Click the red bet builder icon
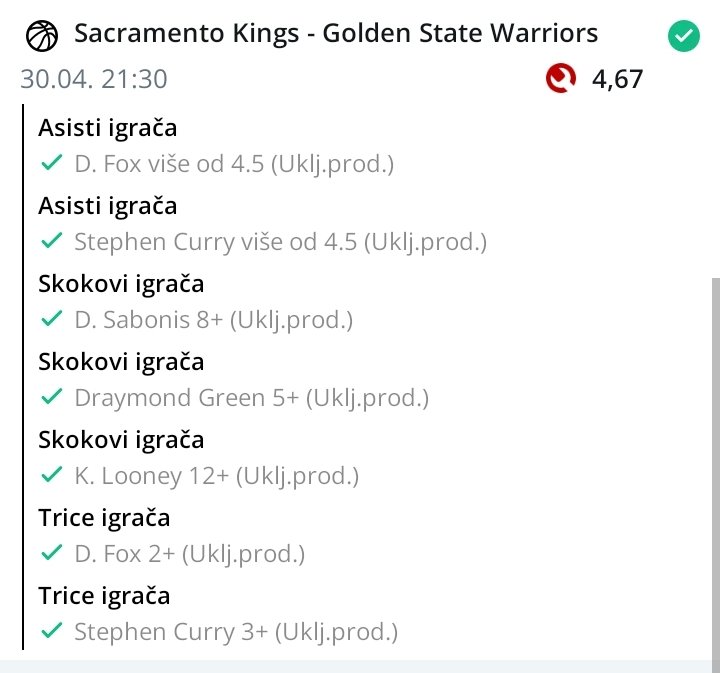Viewport: 720px width, 673px height. (561, 78)
